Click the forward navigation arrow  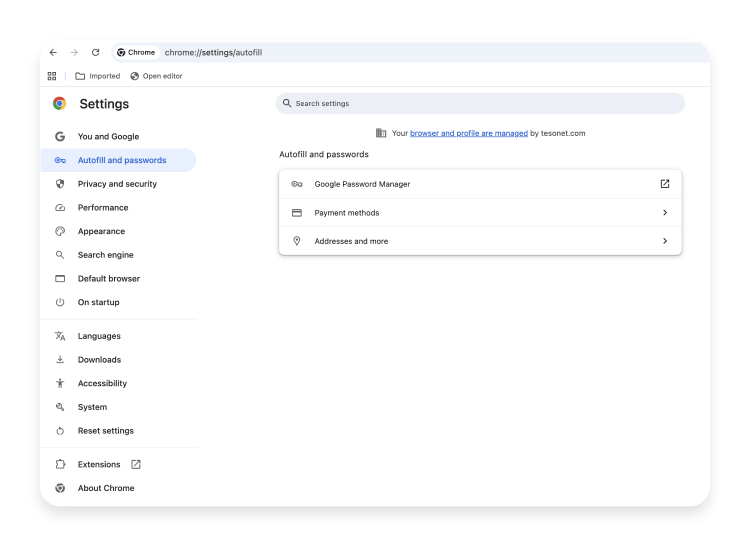[74, 53]
